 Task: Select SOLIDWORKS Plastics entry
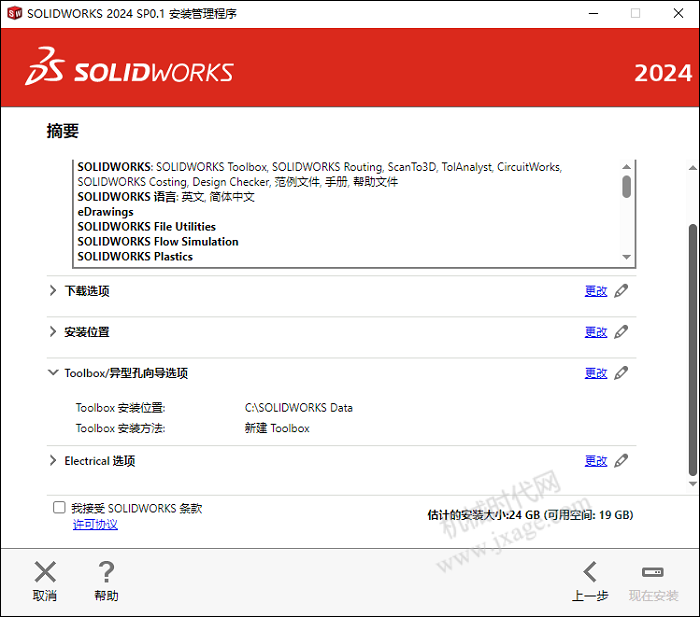135,257
